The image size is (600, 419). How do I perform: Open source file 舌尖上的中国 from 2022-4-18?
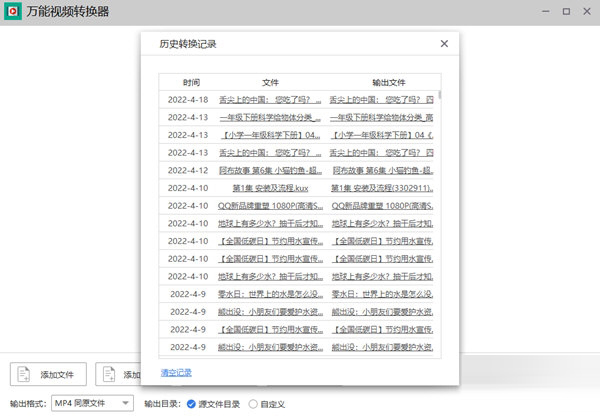pos(270,100)
